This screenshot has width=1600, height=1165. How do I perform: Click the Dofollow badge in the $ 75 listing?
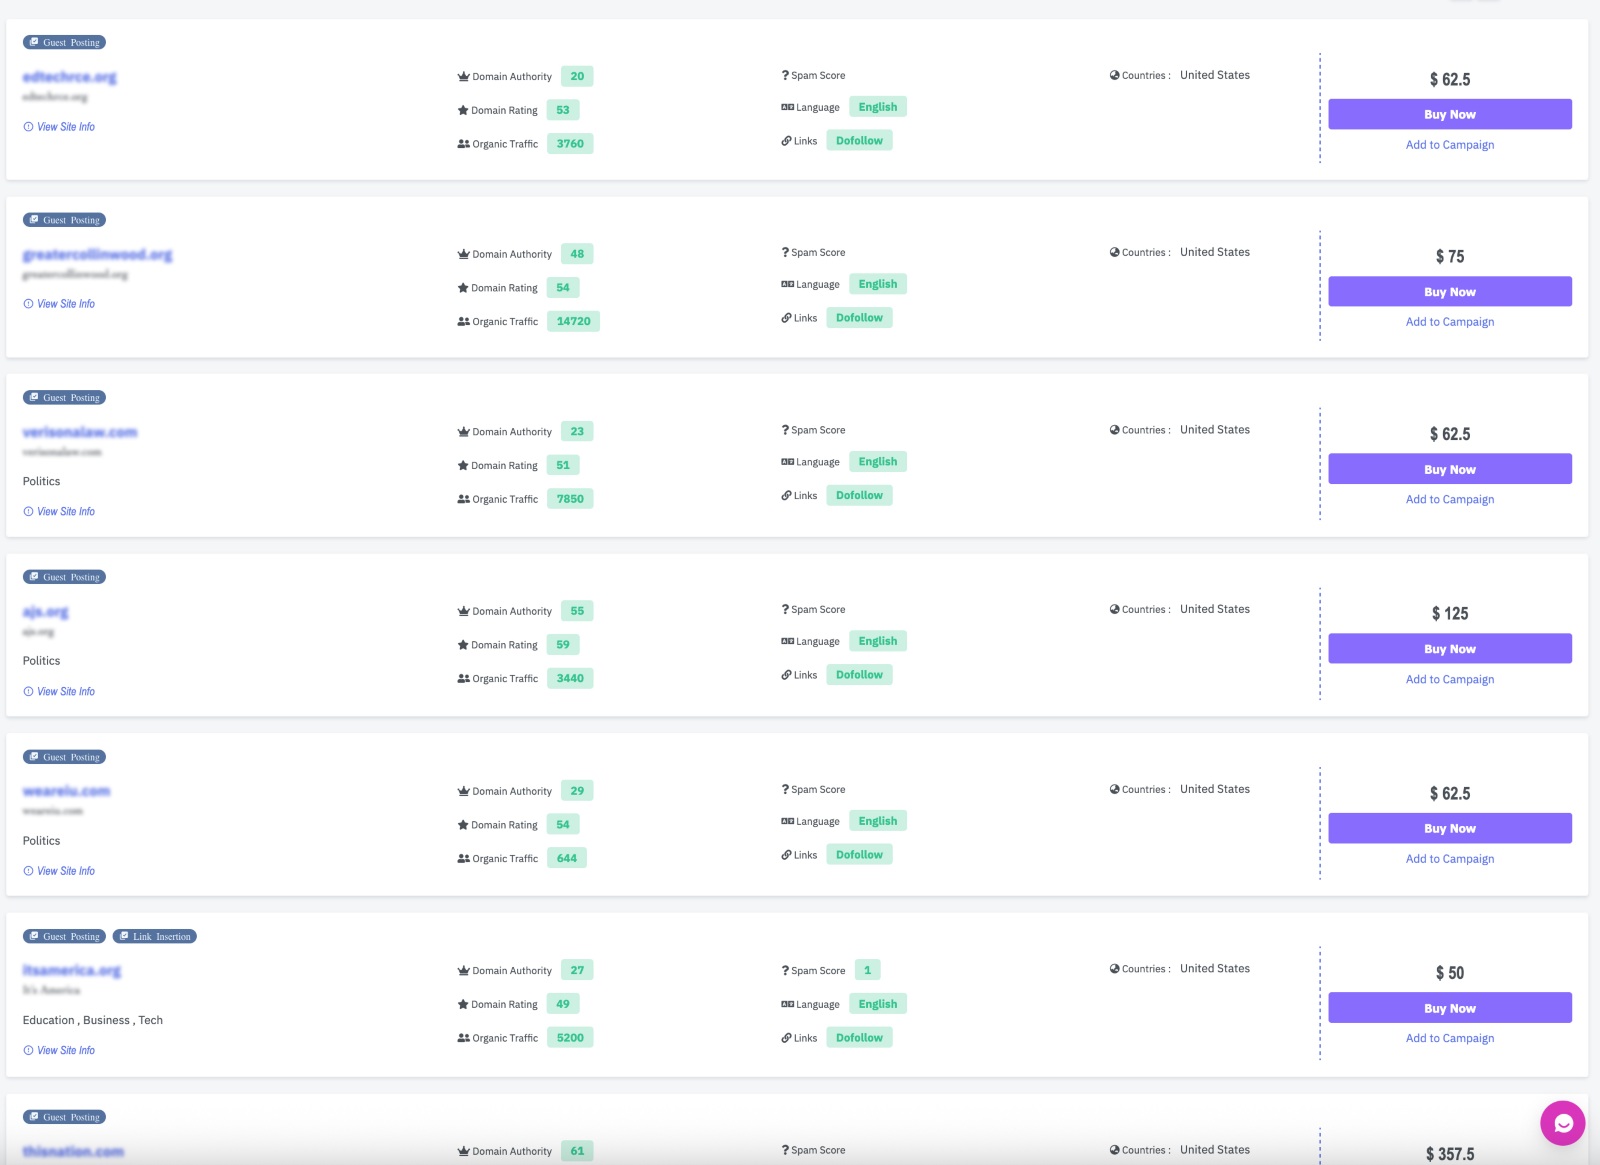[859, 318]
